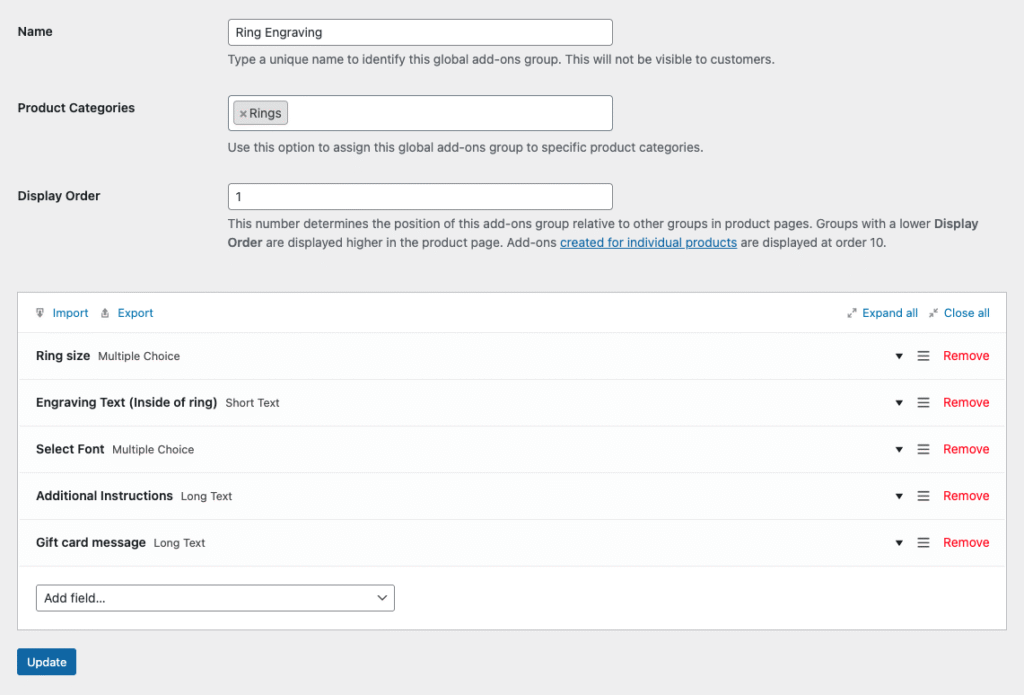Click the Export icon
This screenshot has width=1024, height=695.
click(105, 313)
